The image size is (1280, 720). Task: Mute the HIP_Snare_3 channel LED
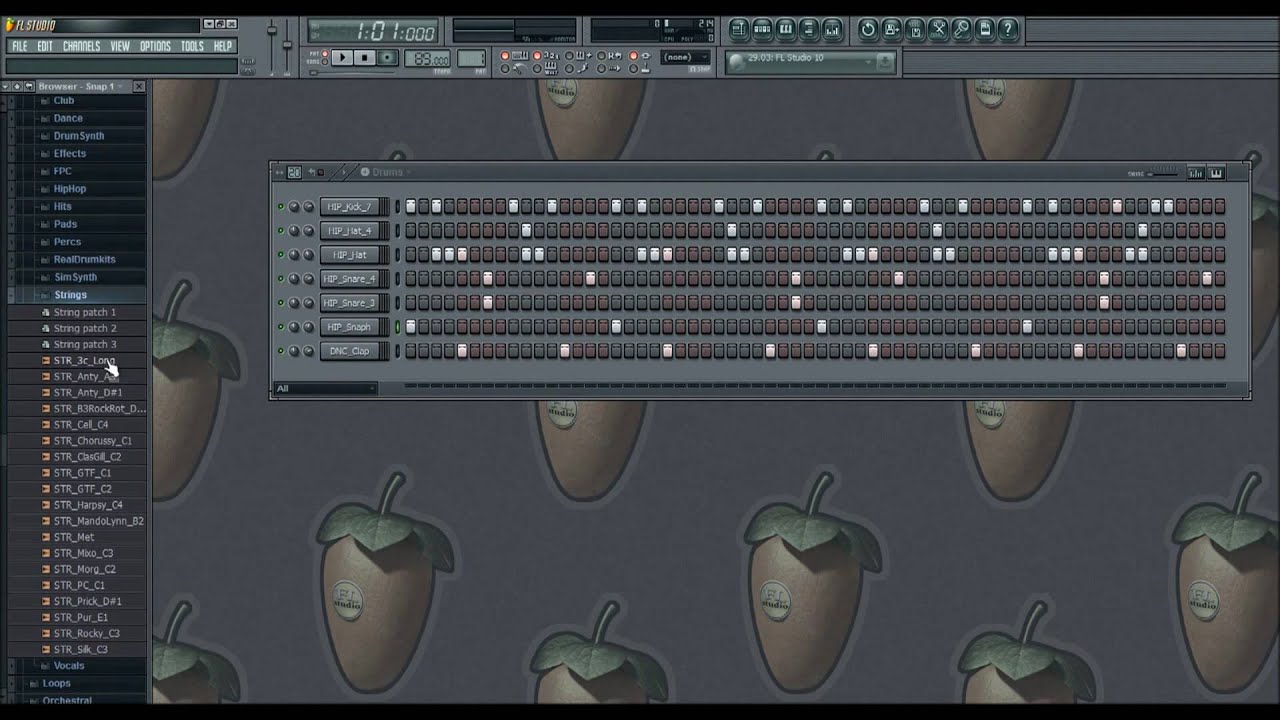pyautogui.click(x=280, y=303)
